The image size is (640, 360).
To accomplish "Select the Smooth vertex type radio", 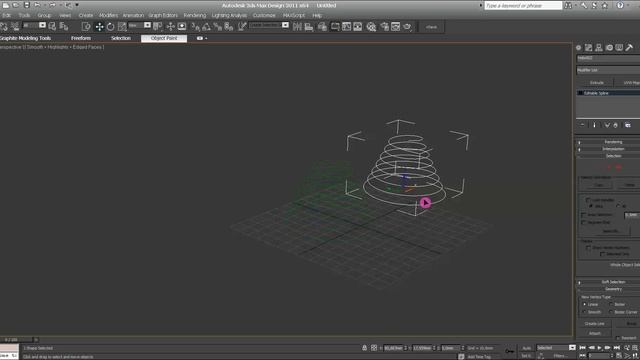I will coord(584,312).
